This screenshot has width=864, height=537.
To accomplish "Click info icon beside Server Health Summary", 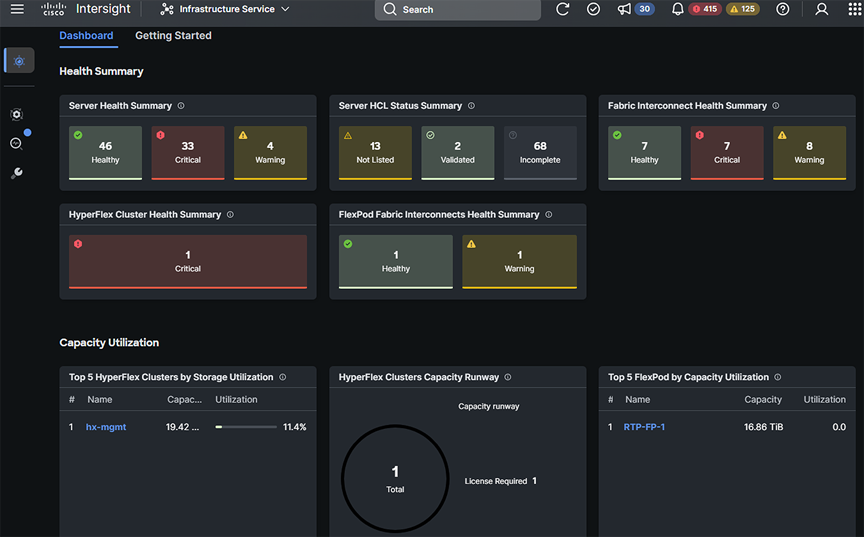I will [181, 106].
